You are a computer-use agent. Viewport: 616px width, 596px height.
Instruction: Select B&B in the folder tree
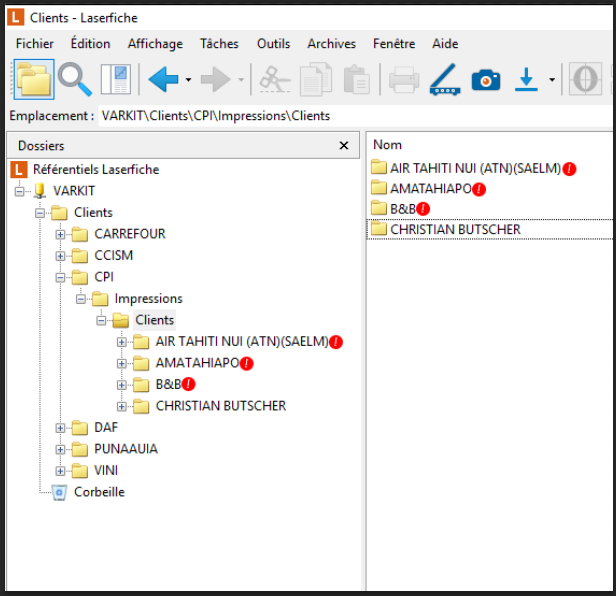(168, 384)
